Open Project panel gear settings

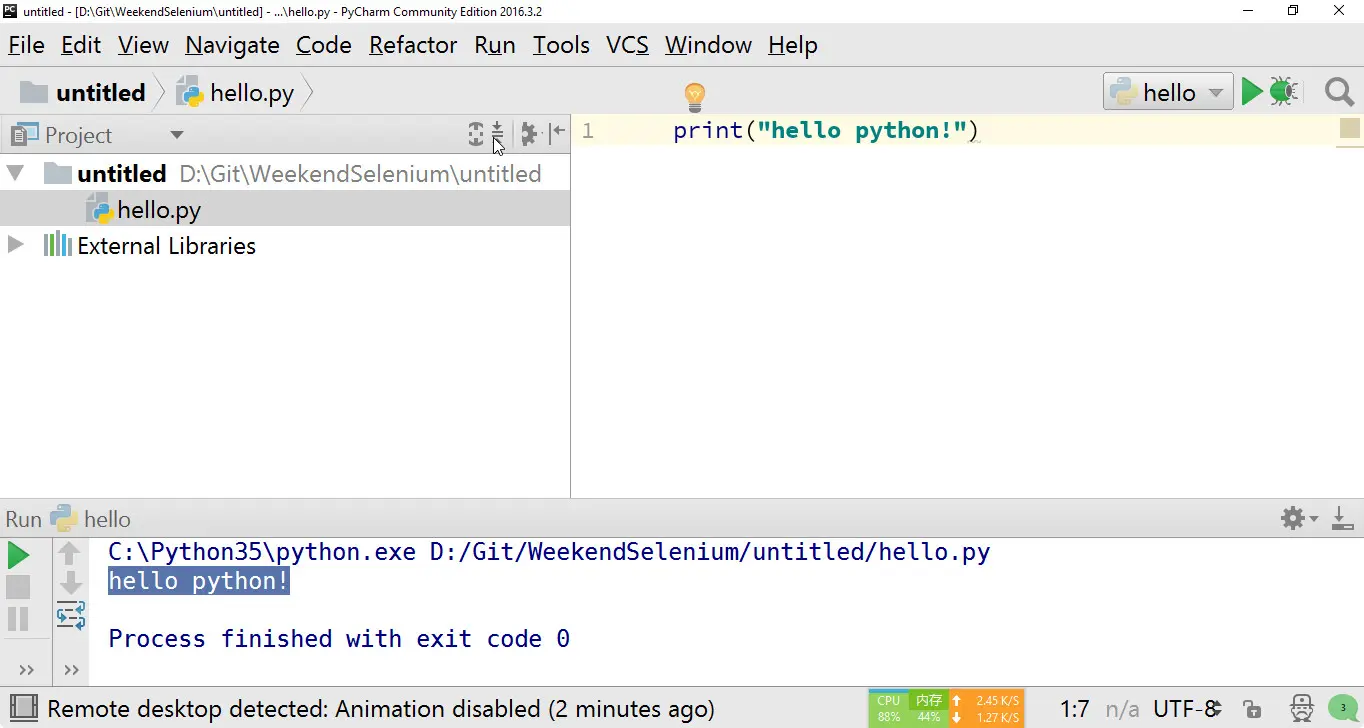[529, 133]
